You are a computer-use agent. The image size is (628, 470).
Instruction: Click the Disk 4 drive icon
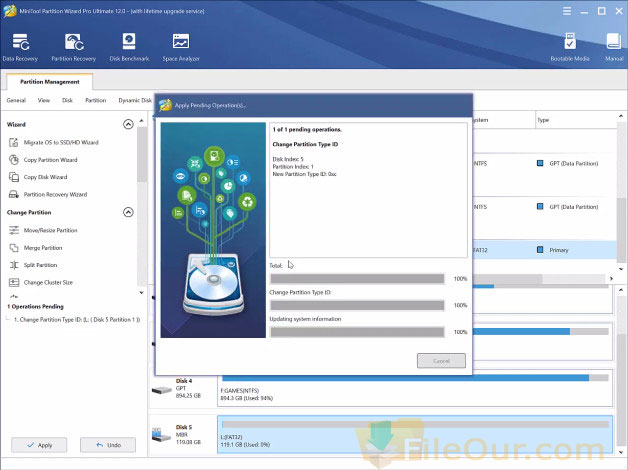click(x=162, y=390)
